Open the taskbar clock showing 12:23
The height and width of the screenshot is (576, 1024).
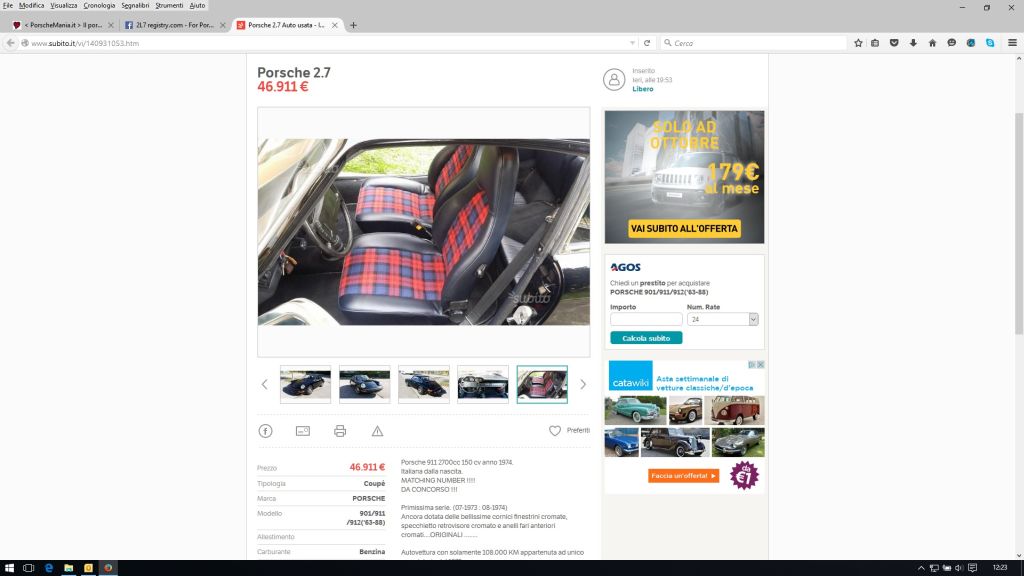pos(999,568)
